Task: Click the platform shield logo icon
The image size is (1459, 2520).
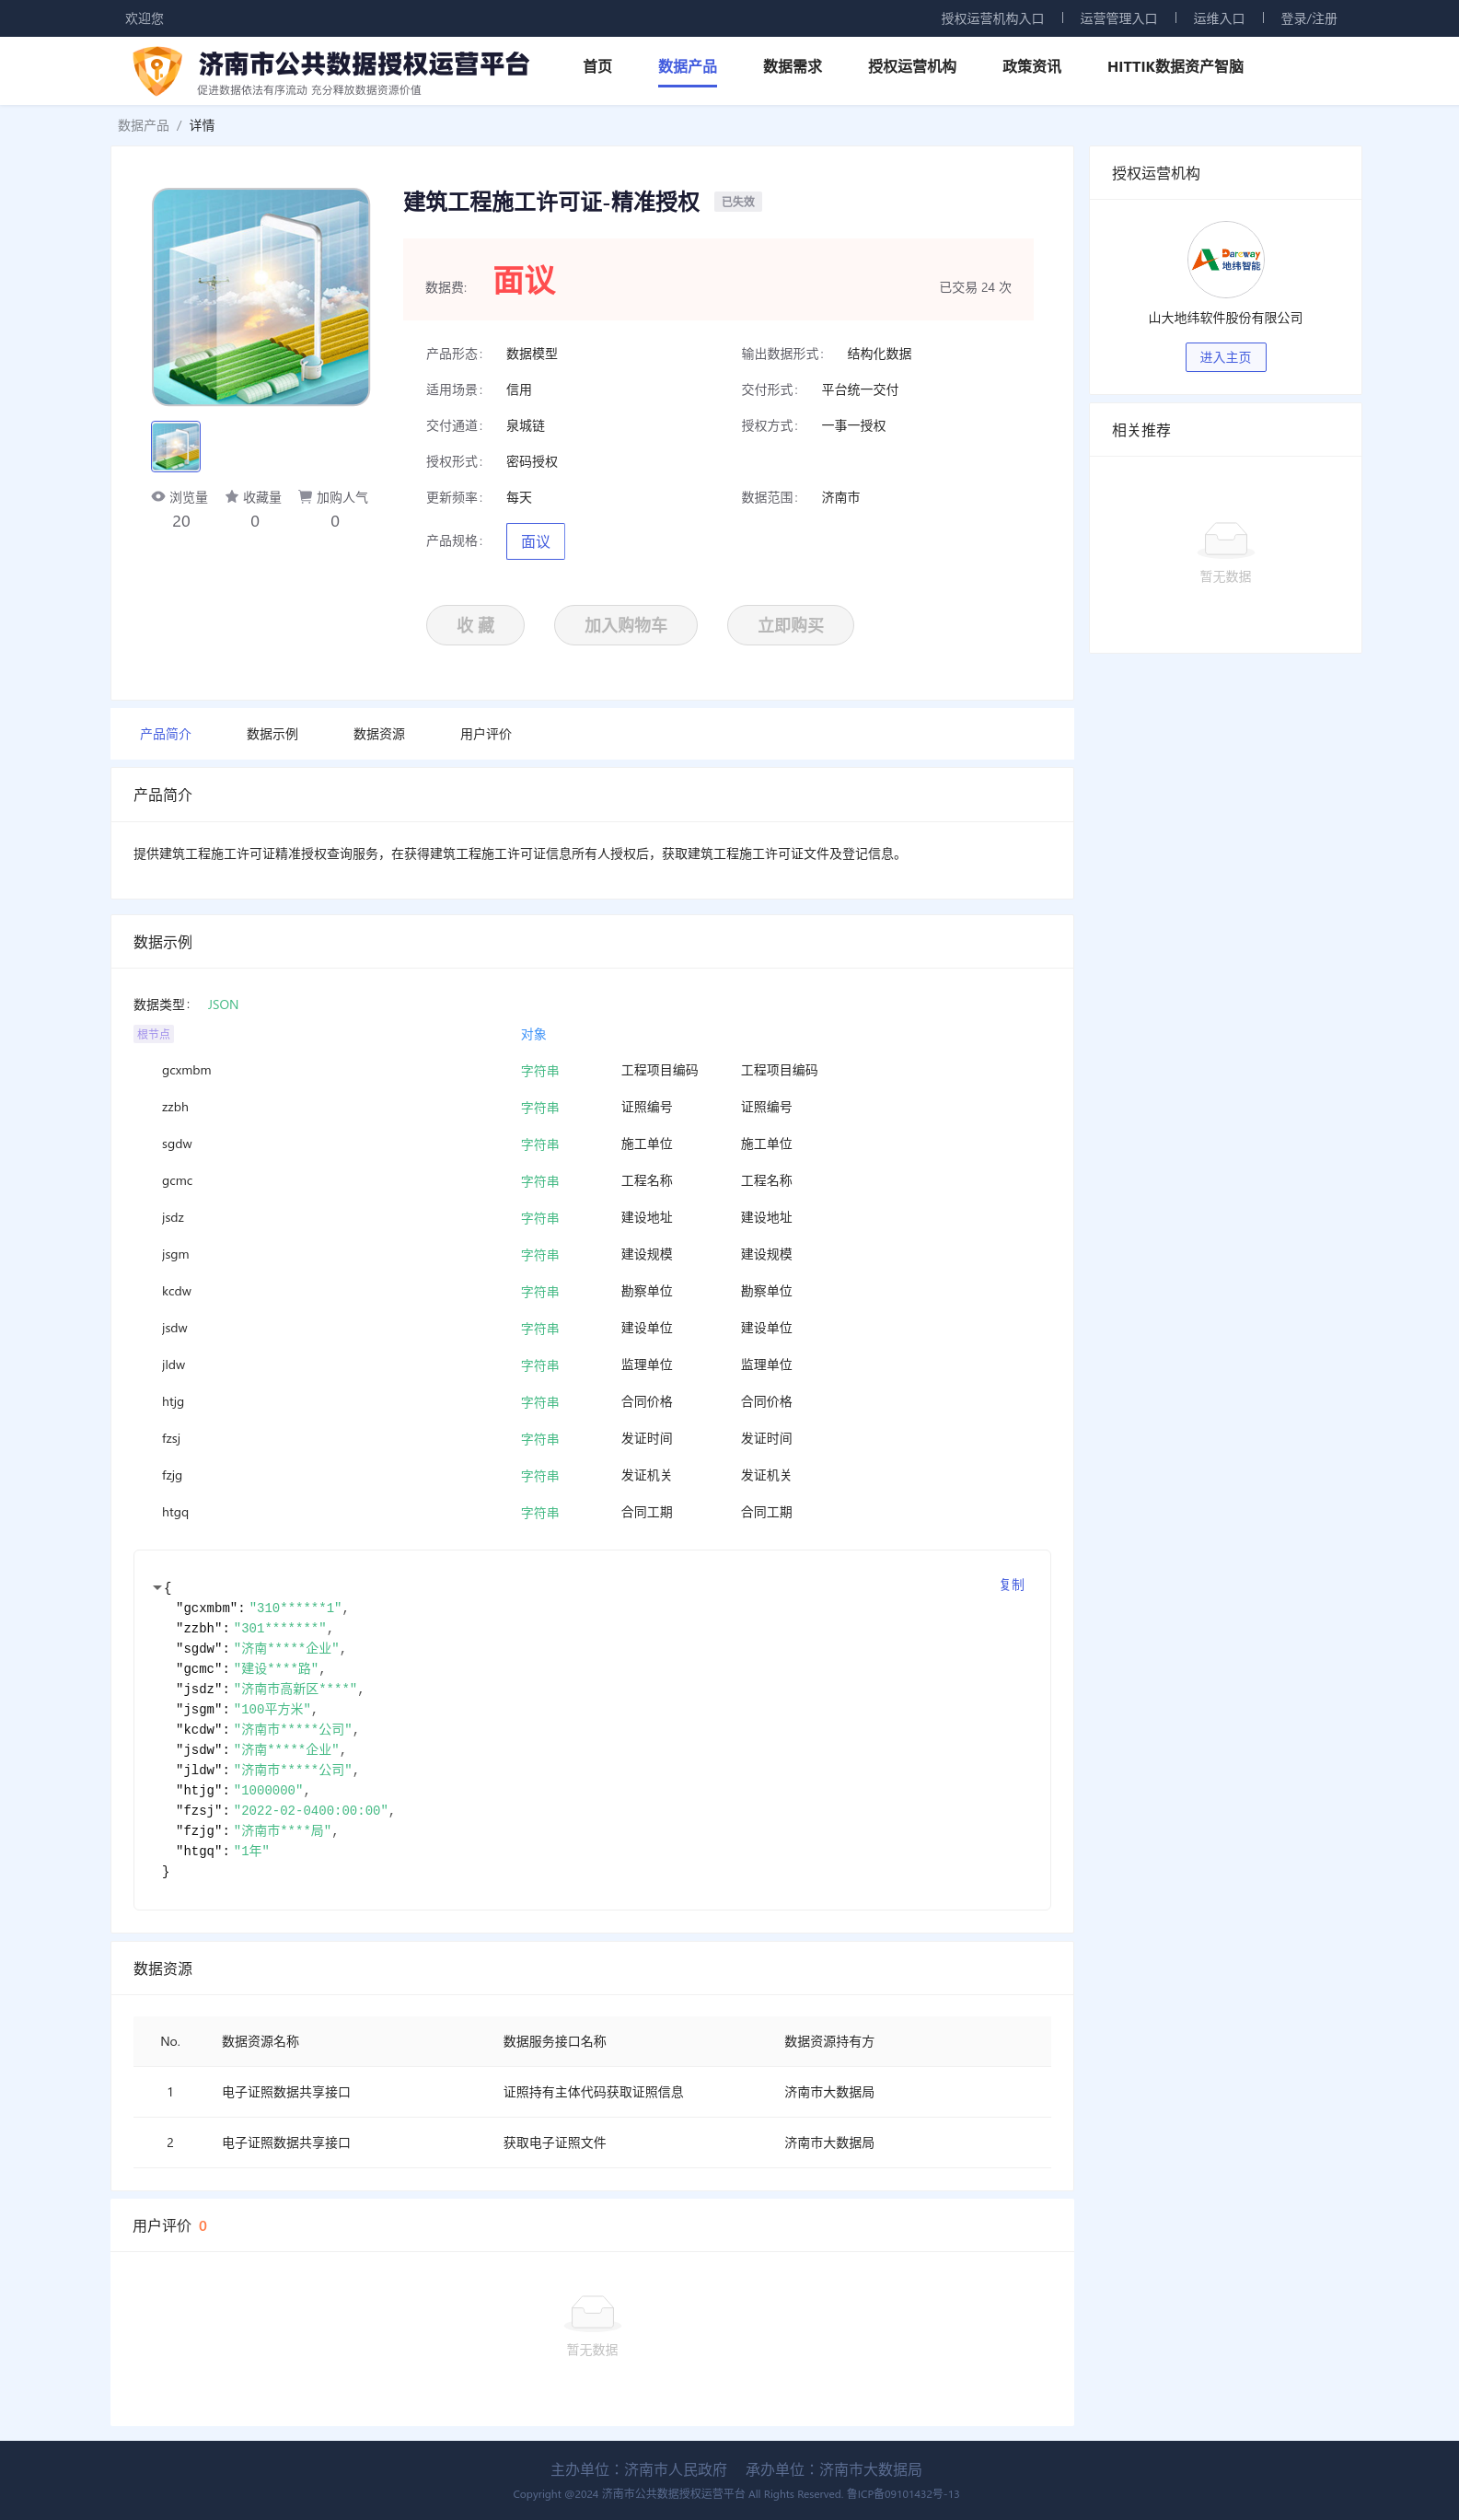Action: point(157,71)
